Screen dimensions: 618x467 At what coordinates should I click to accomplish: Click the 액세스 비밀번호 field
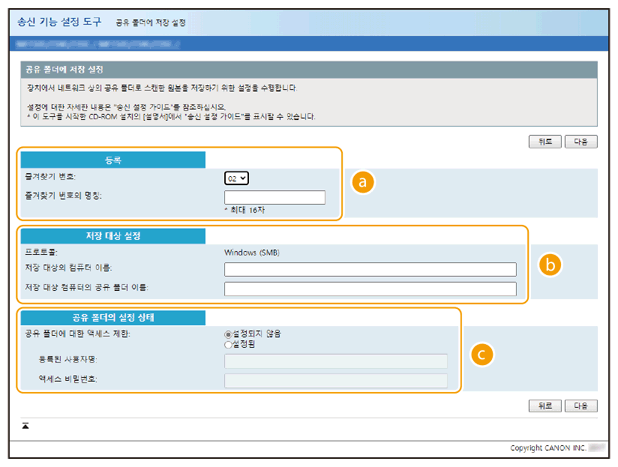[x=335, y=380]
